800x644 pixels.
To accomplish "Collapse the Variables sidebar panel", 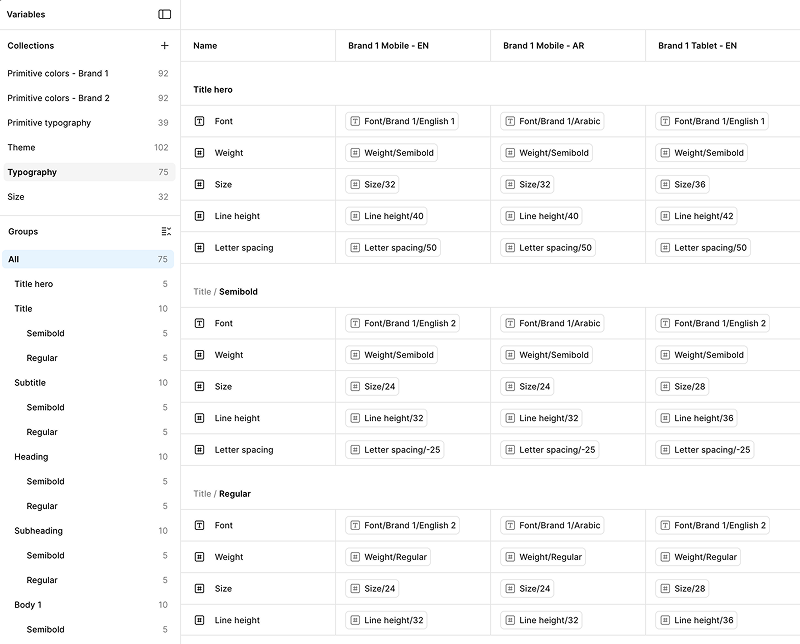I will click(163, 14).
